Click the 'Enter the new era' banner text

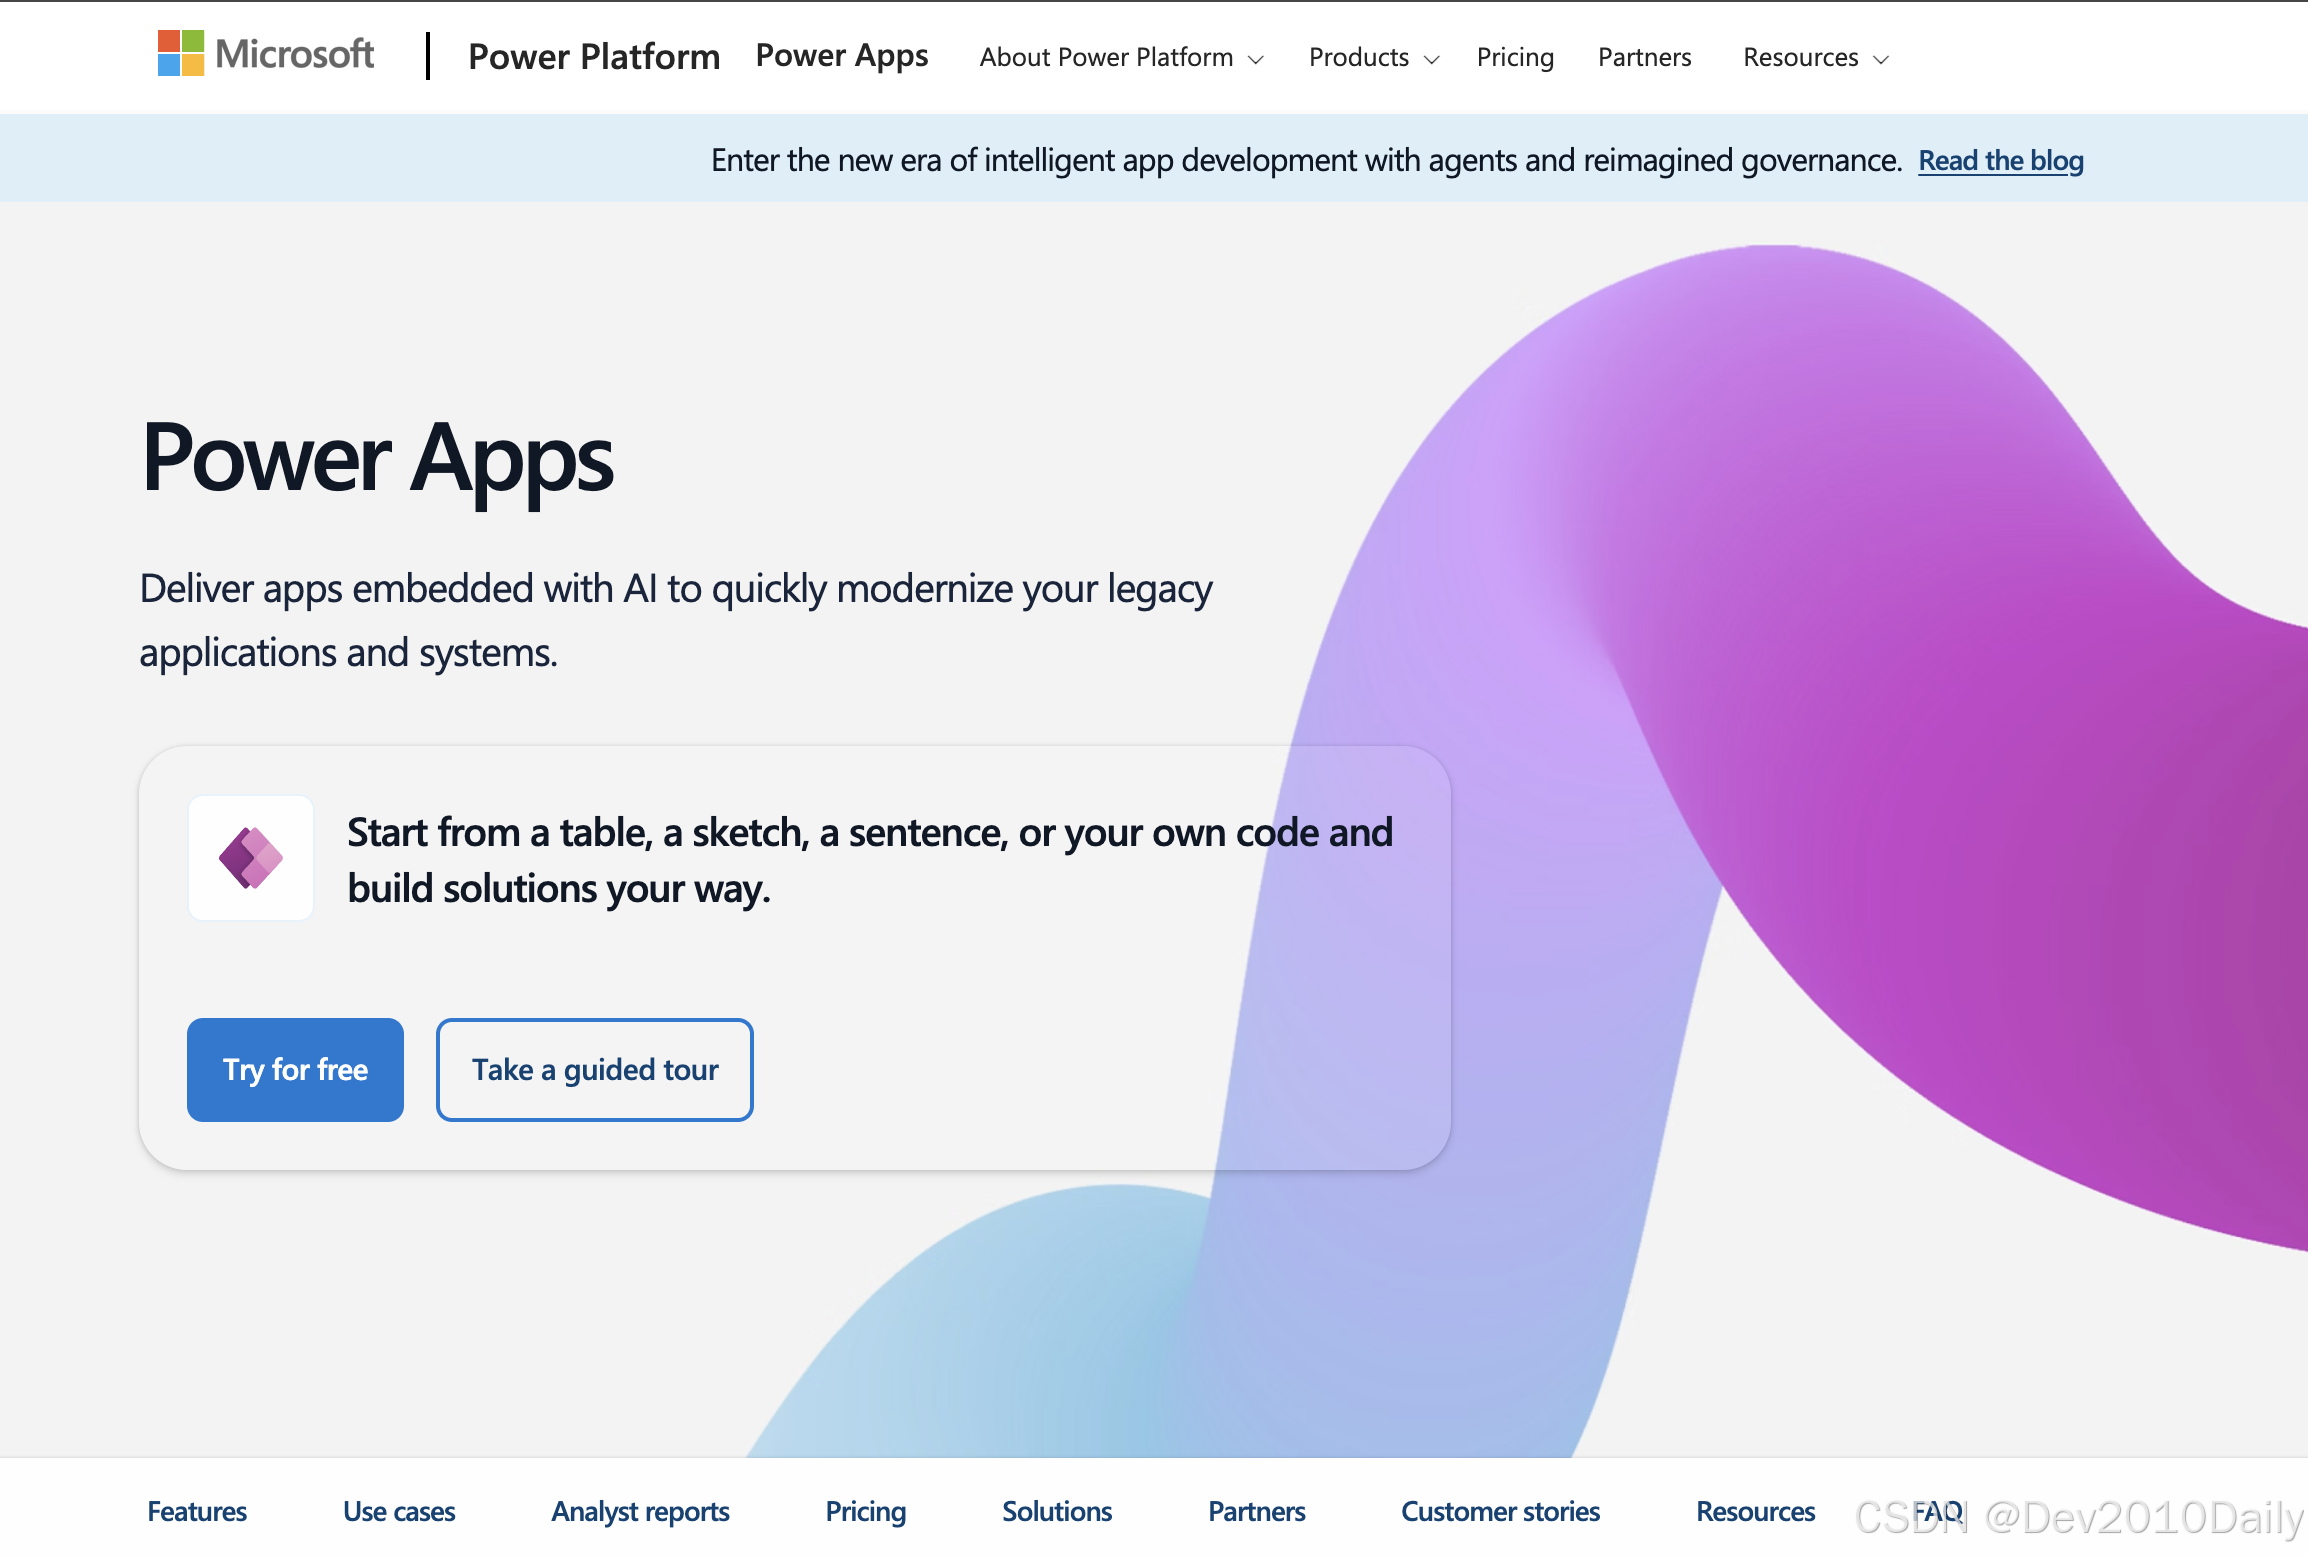[x=1306, y=160]
